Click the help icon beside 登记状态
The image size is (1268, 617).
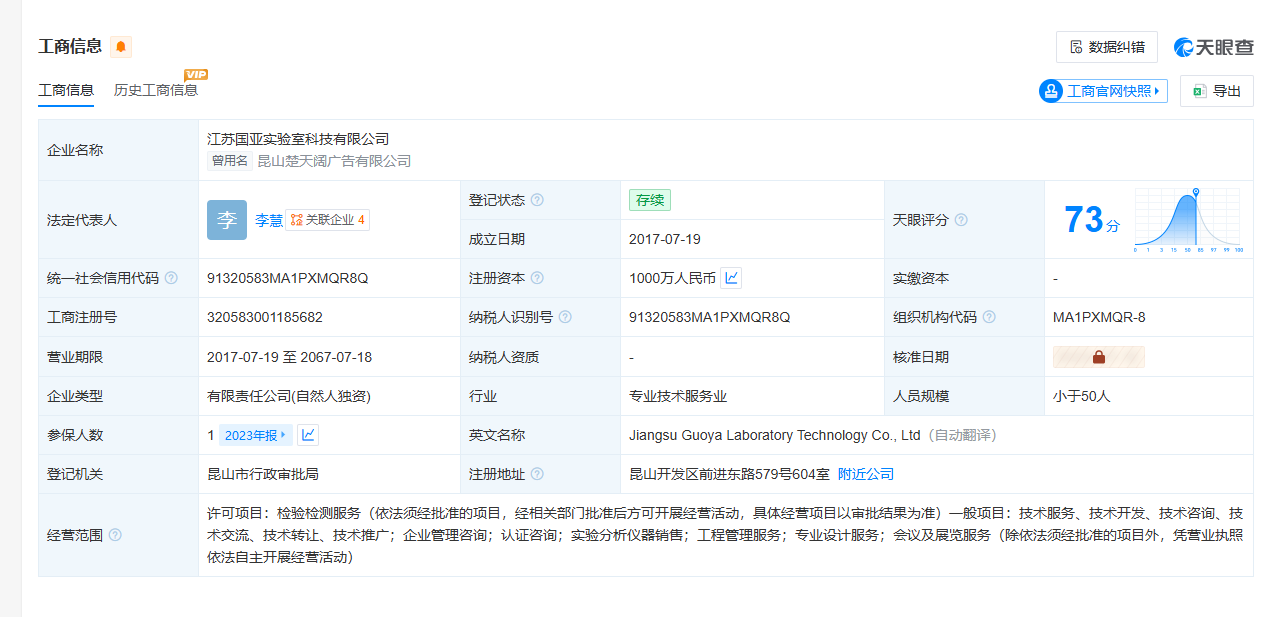coord(537,200)
